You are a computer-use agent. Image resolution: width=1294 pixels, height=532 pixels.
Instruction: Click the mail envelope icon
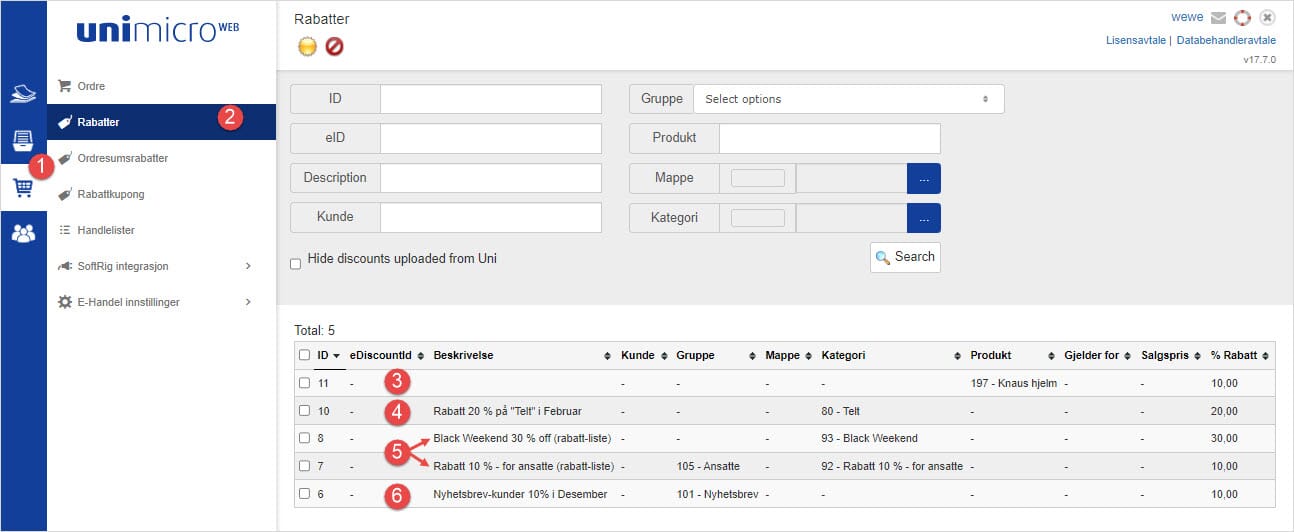coord(1218,18)
